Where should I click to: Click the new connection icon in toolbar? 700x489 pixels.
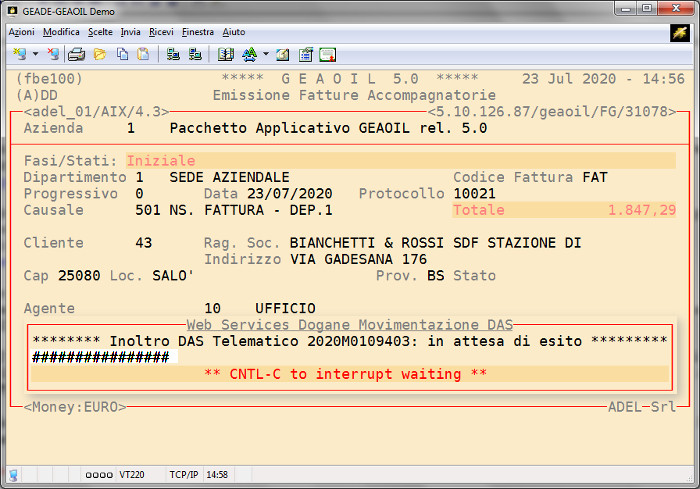pyautogui.click(x=20, y=54)
